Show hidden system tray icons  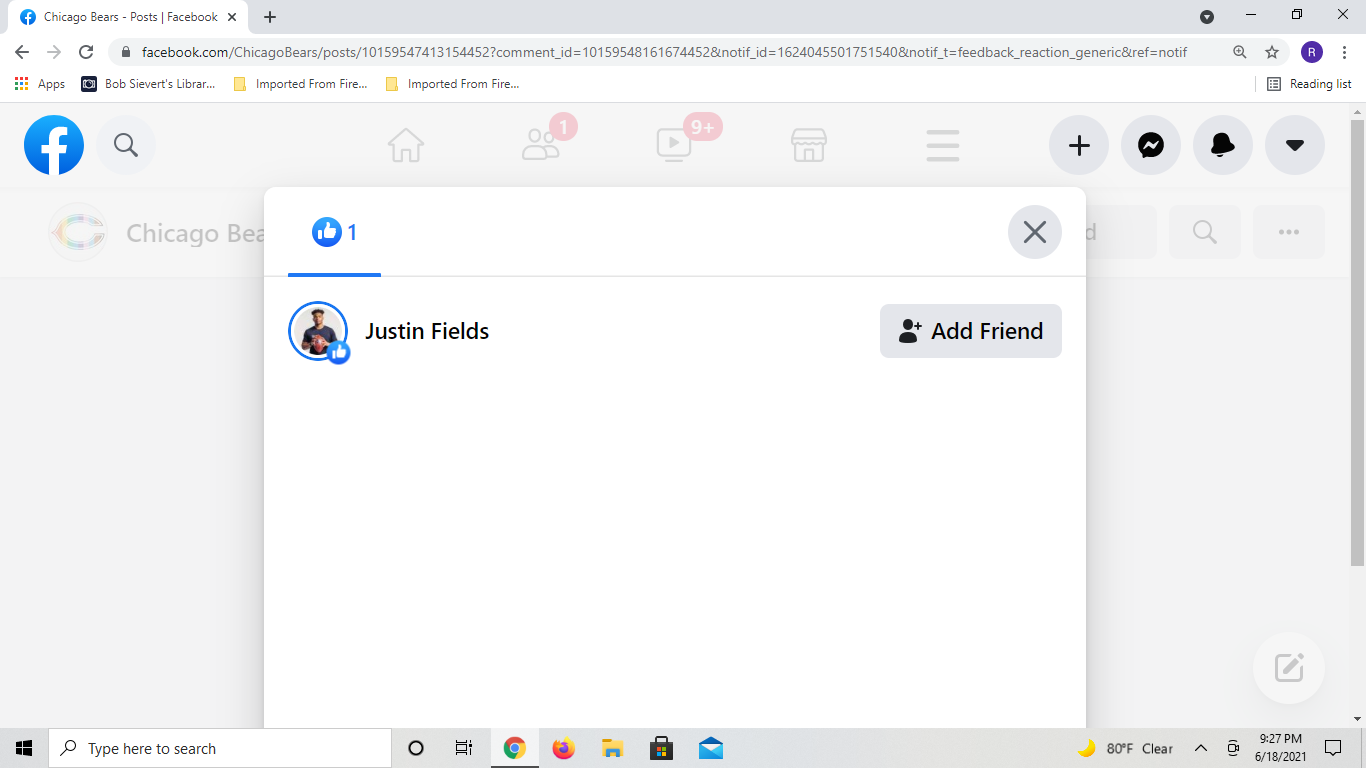(1201, 748)
